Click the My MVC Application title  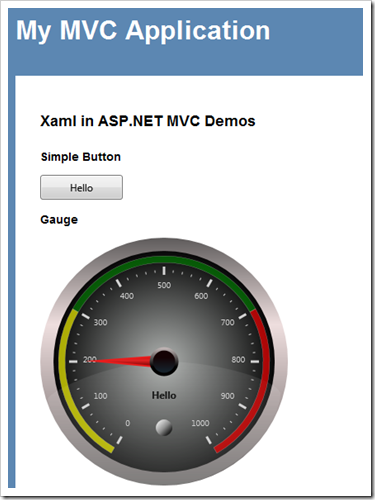143,31
